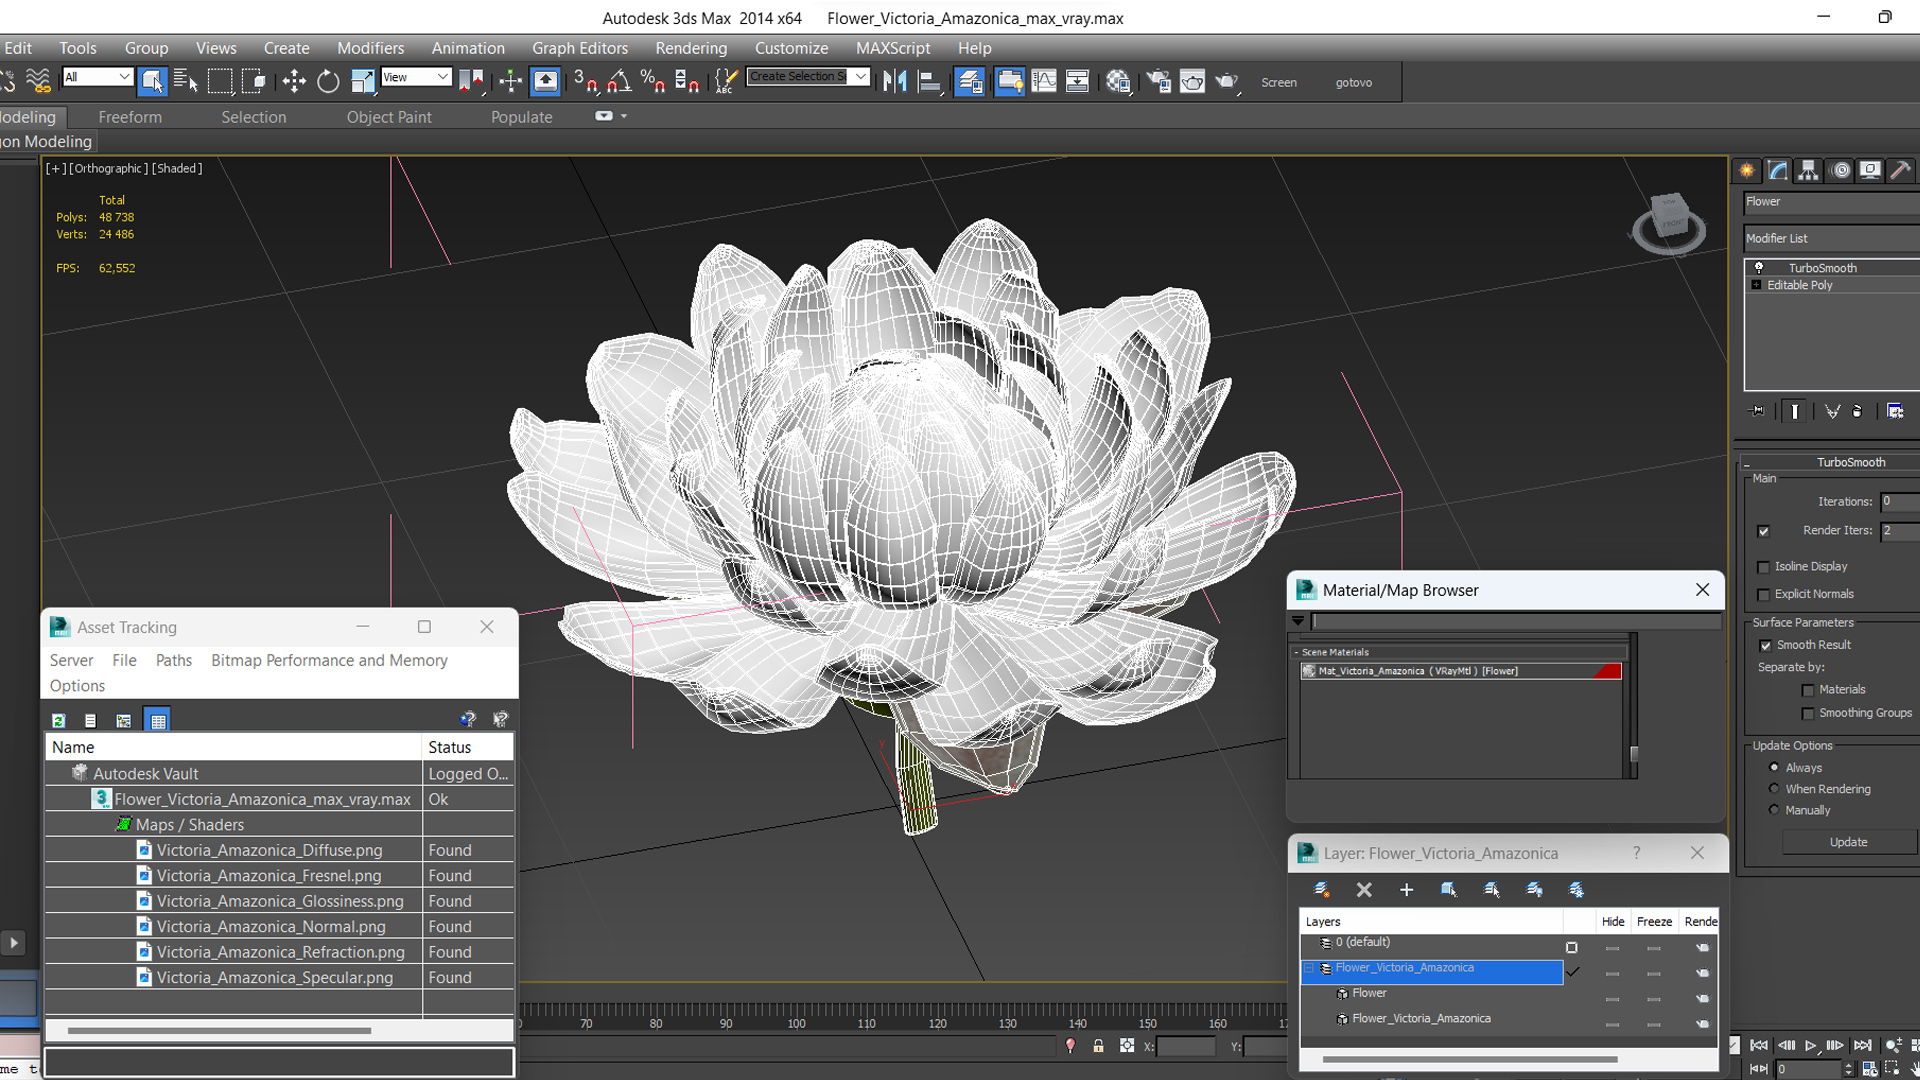Click refresh icon in Asset Tracking
Viewport: 1920px width, 1080px height.
click(59, 720)
